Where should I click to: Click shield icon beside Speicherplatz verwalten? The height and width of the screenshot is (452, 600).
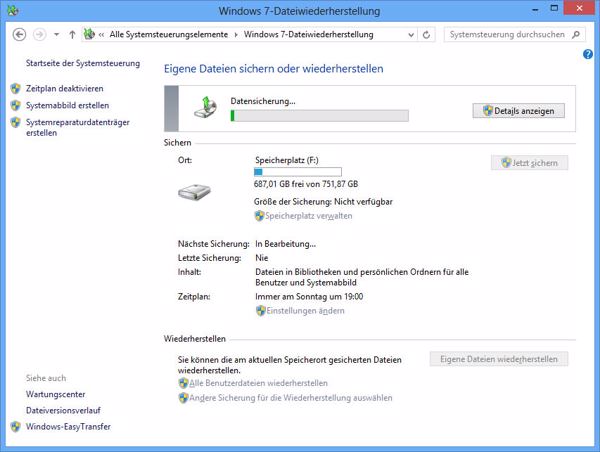click(259, 216)
